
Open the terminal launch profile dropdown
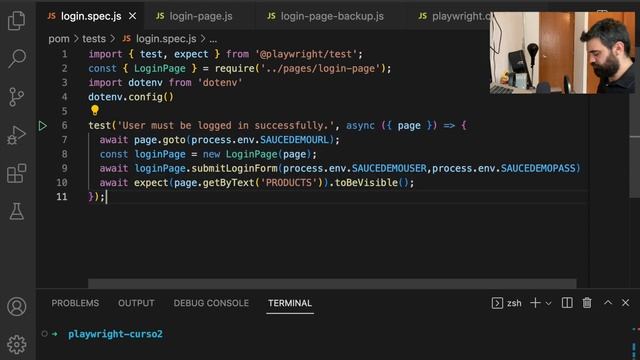click(x=549, y=303)
